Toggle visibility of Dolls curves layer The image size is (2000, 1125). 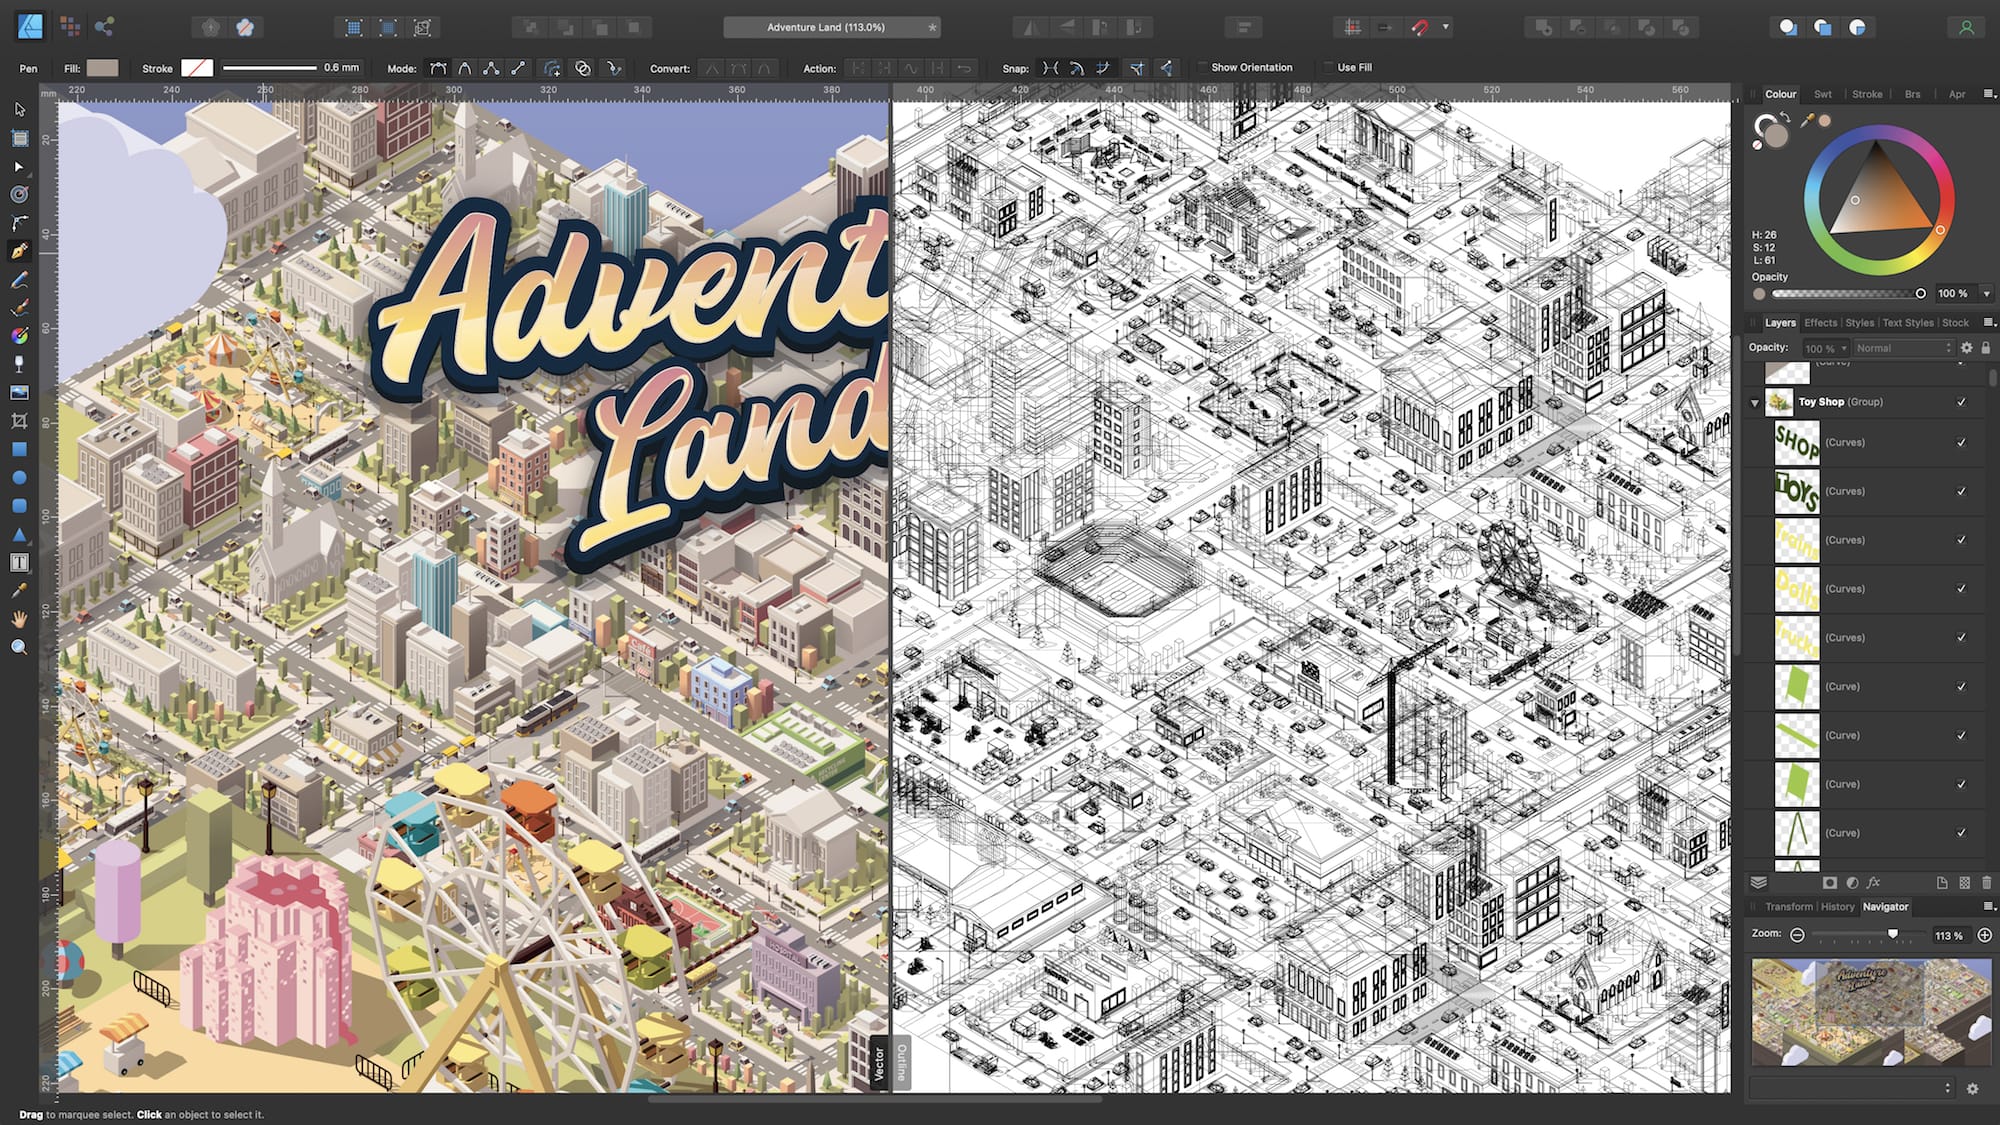[1961, 589]
